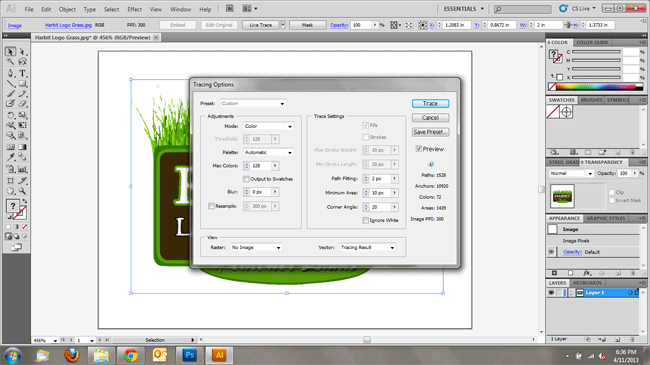Toggle the Preview checkbox

click(x=419, y=148)
